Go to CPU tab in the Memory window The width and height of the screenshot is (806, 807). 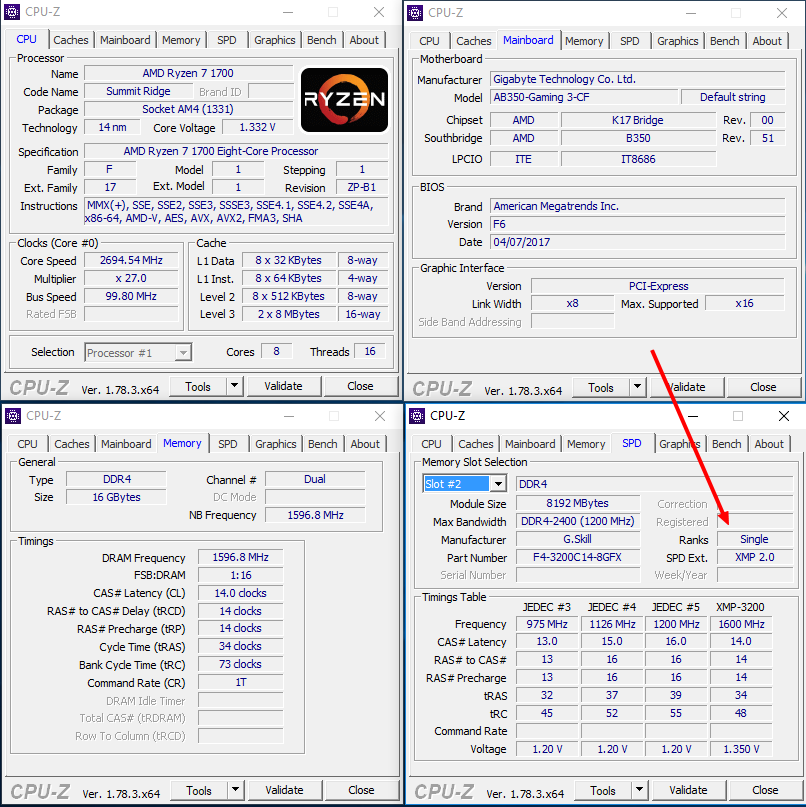(27, 444)
